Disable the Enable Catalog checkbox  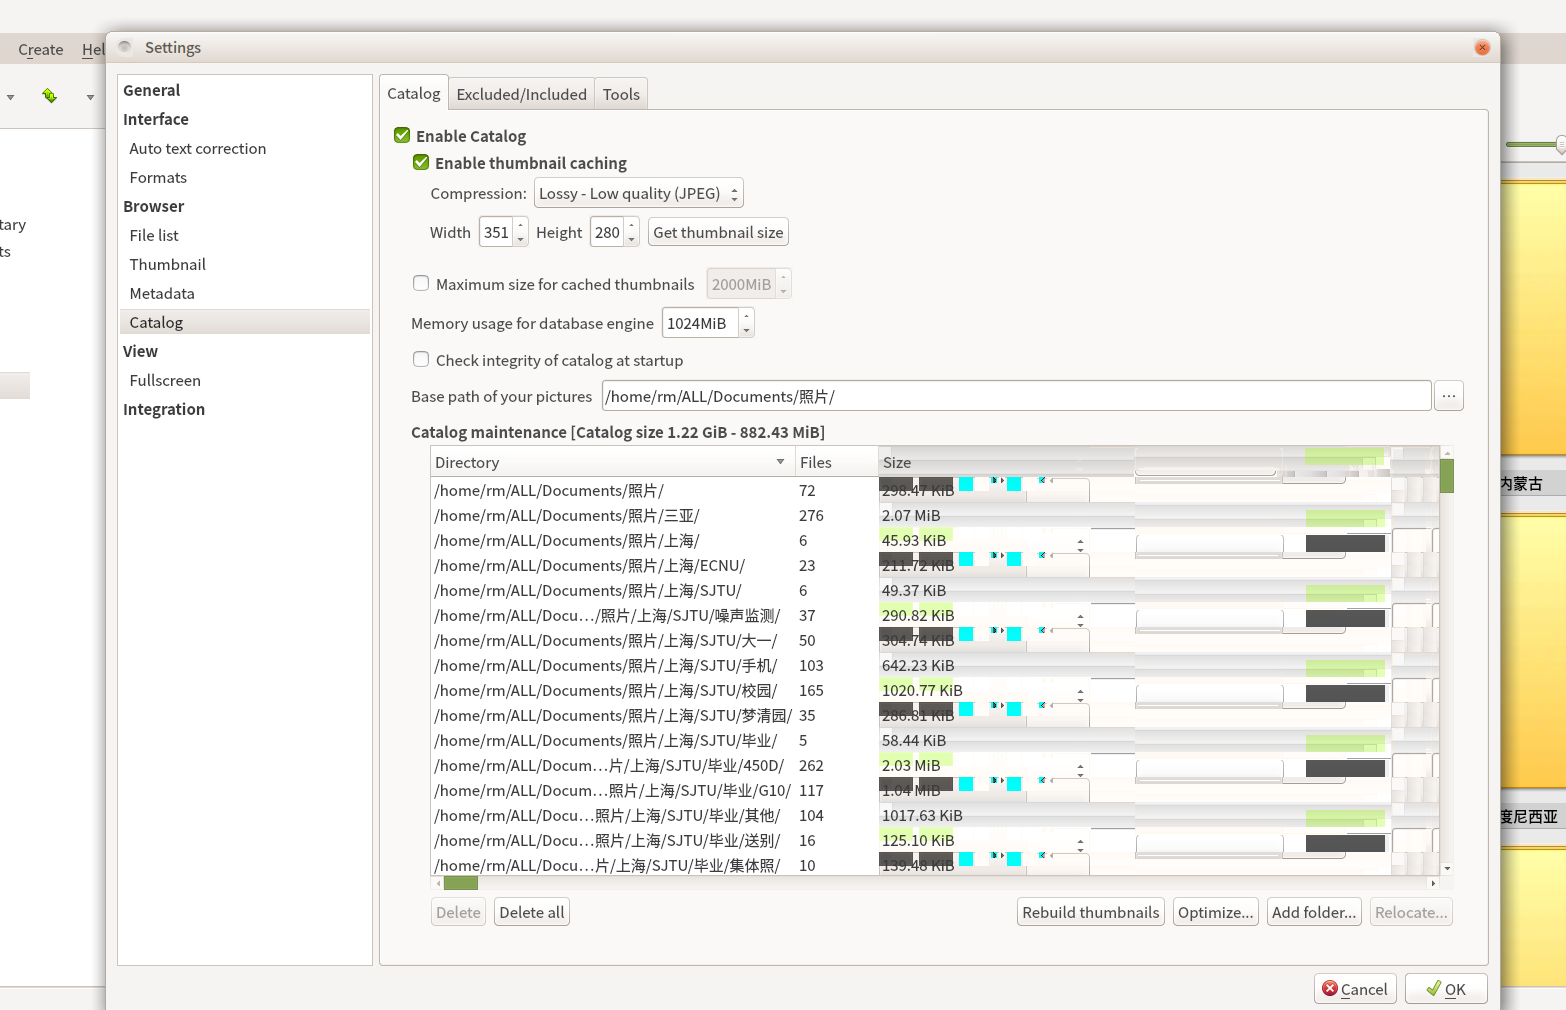click(402, 135)
